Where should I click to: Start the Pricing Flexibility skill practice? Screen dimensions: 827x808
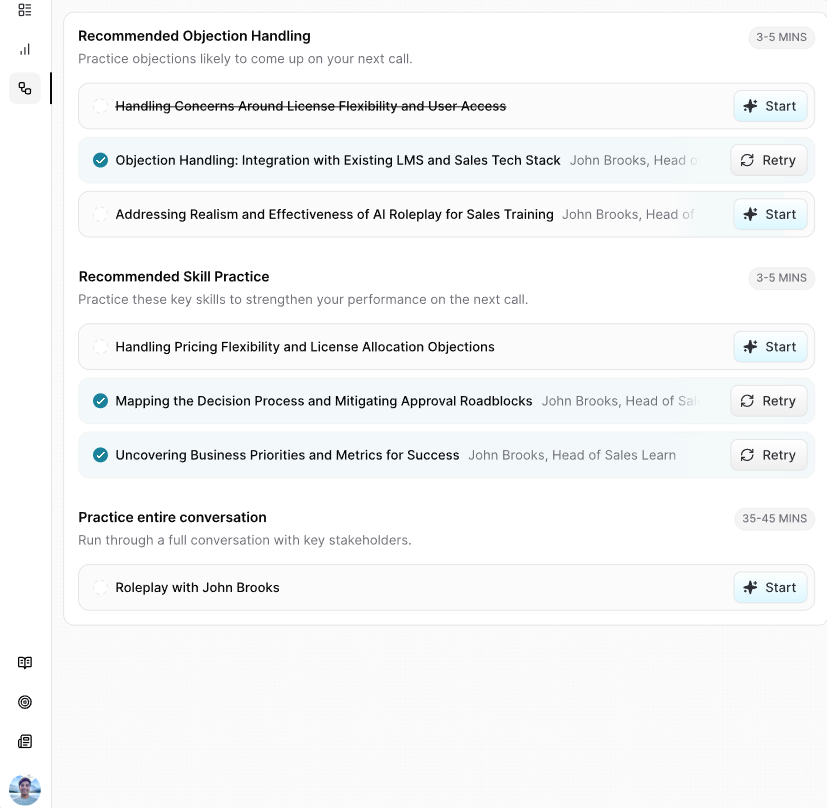(770, 347)
